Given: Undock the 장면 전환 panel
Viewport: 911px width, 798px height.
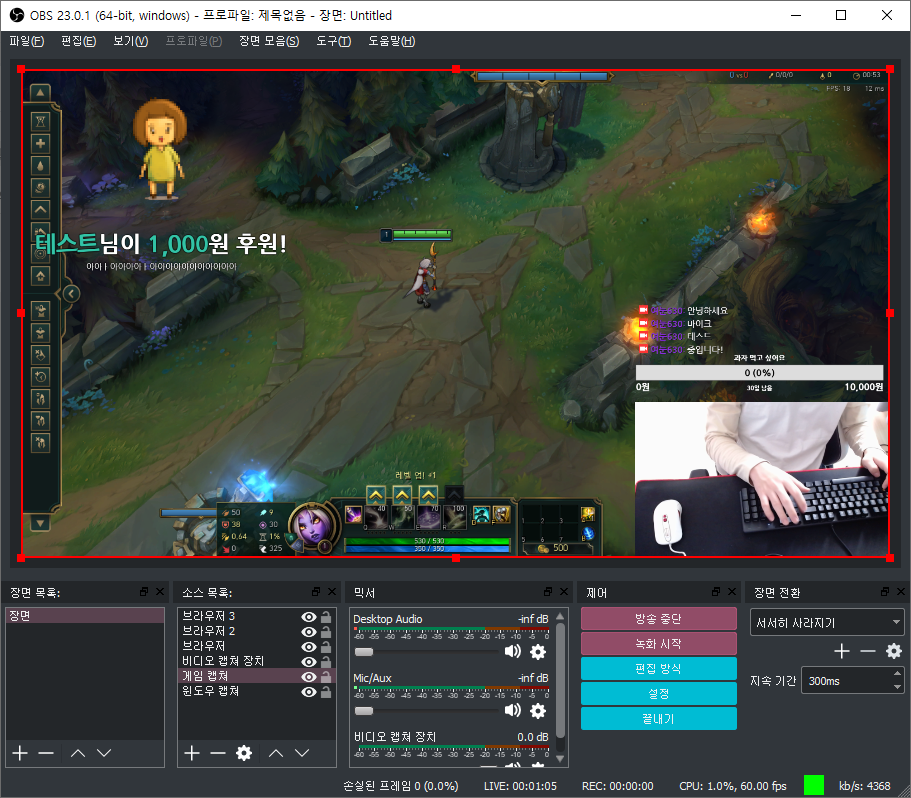Looking at the screenshot, I should click(885, 591).
